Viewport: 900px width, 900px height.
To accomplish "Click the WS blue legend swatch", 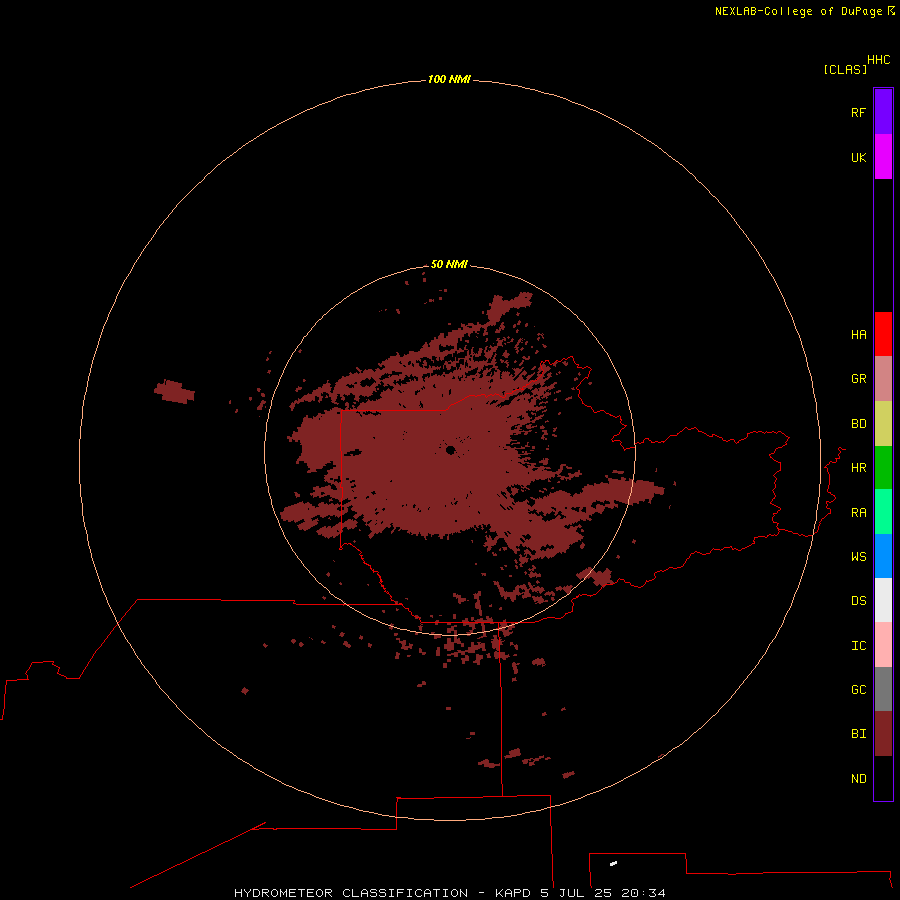I will (883, 556).
